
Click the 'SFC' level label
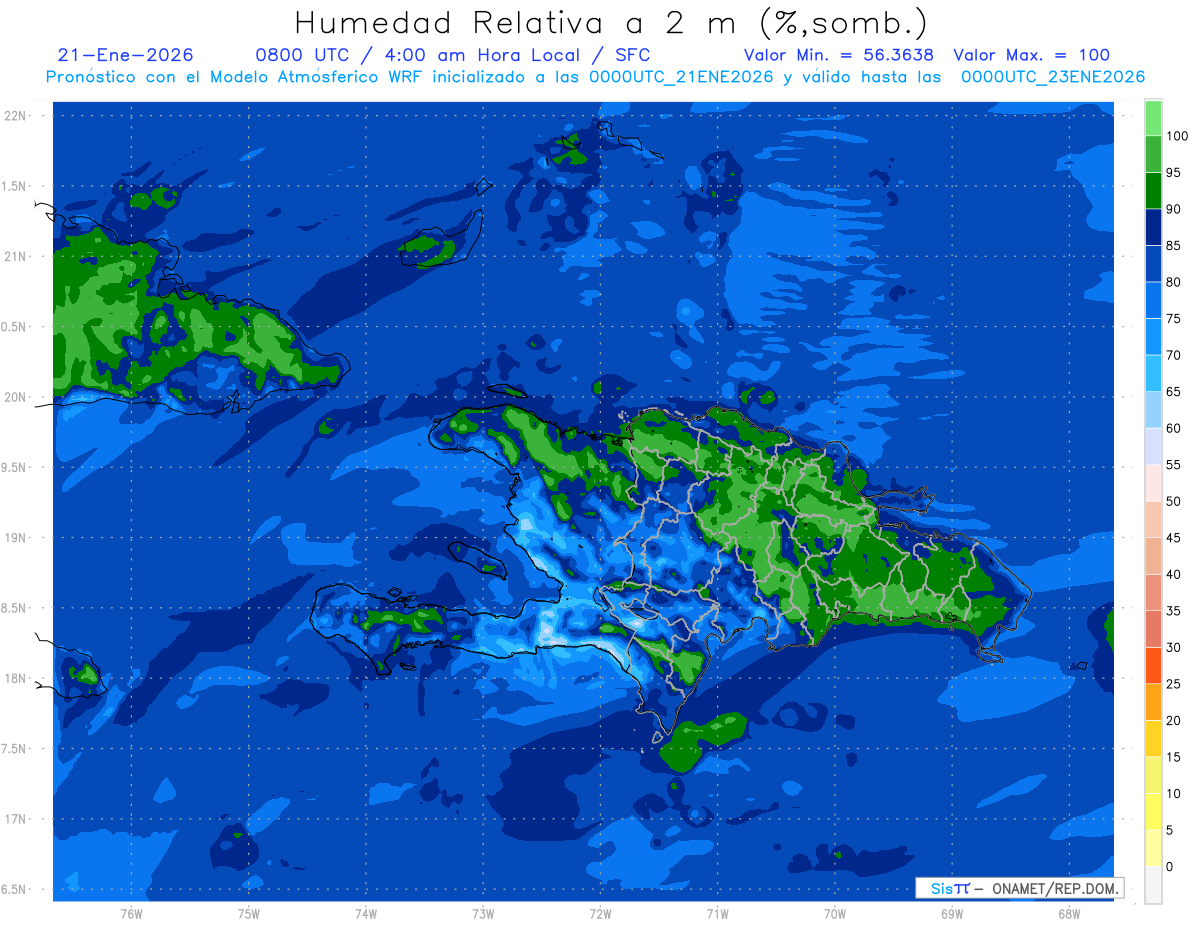pyautogui.click(x=632, y=55)
